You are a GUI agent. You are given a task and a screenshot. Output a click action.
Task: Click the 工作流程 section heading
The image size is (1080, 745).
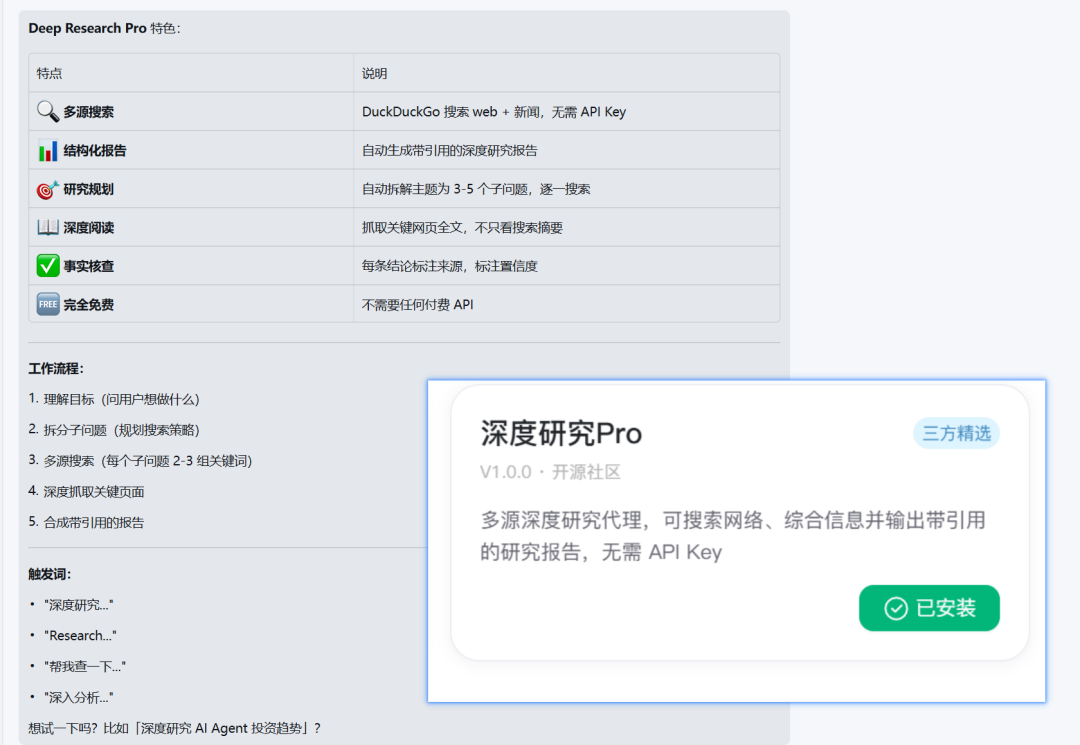(54, 369)
